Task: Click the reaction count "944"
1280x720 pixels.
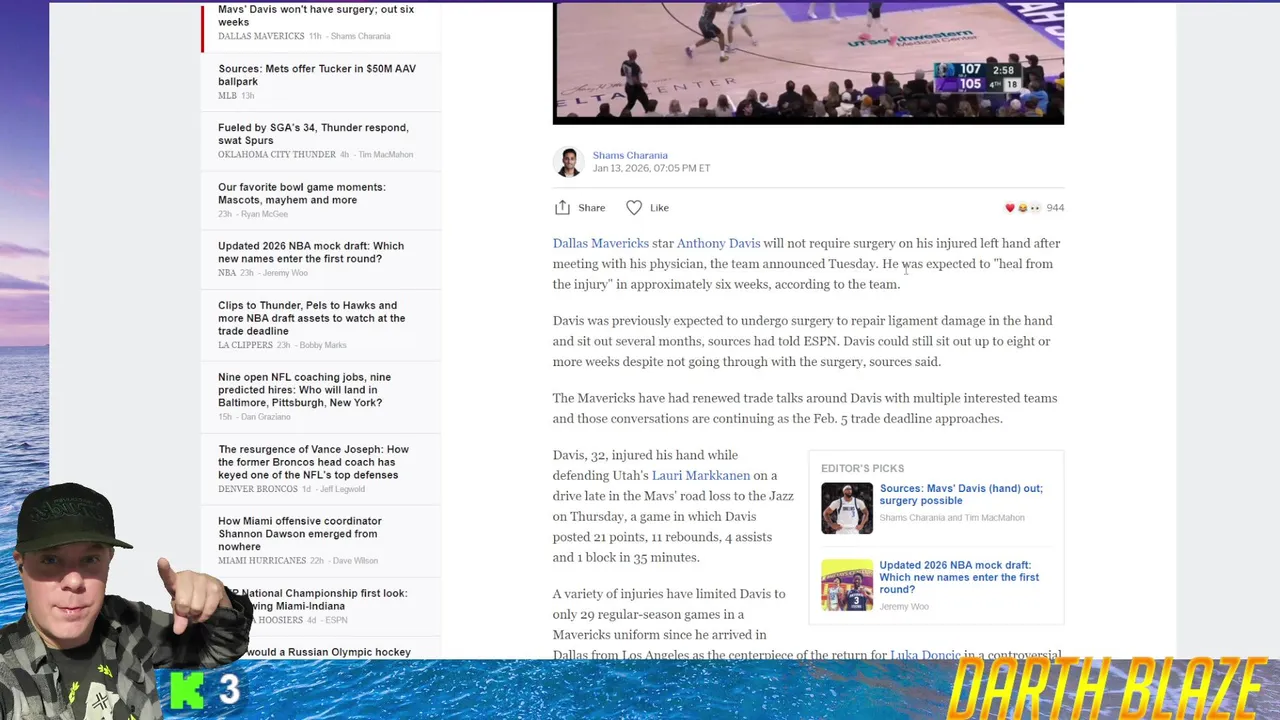Action: (1055, 208)
